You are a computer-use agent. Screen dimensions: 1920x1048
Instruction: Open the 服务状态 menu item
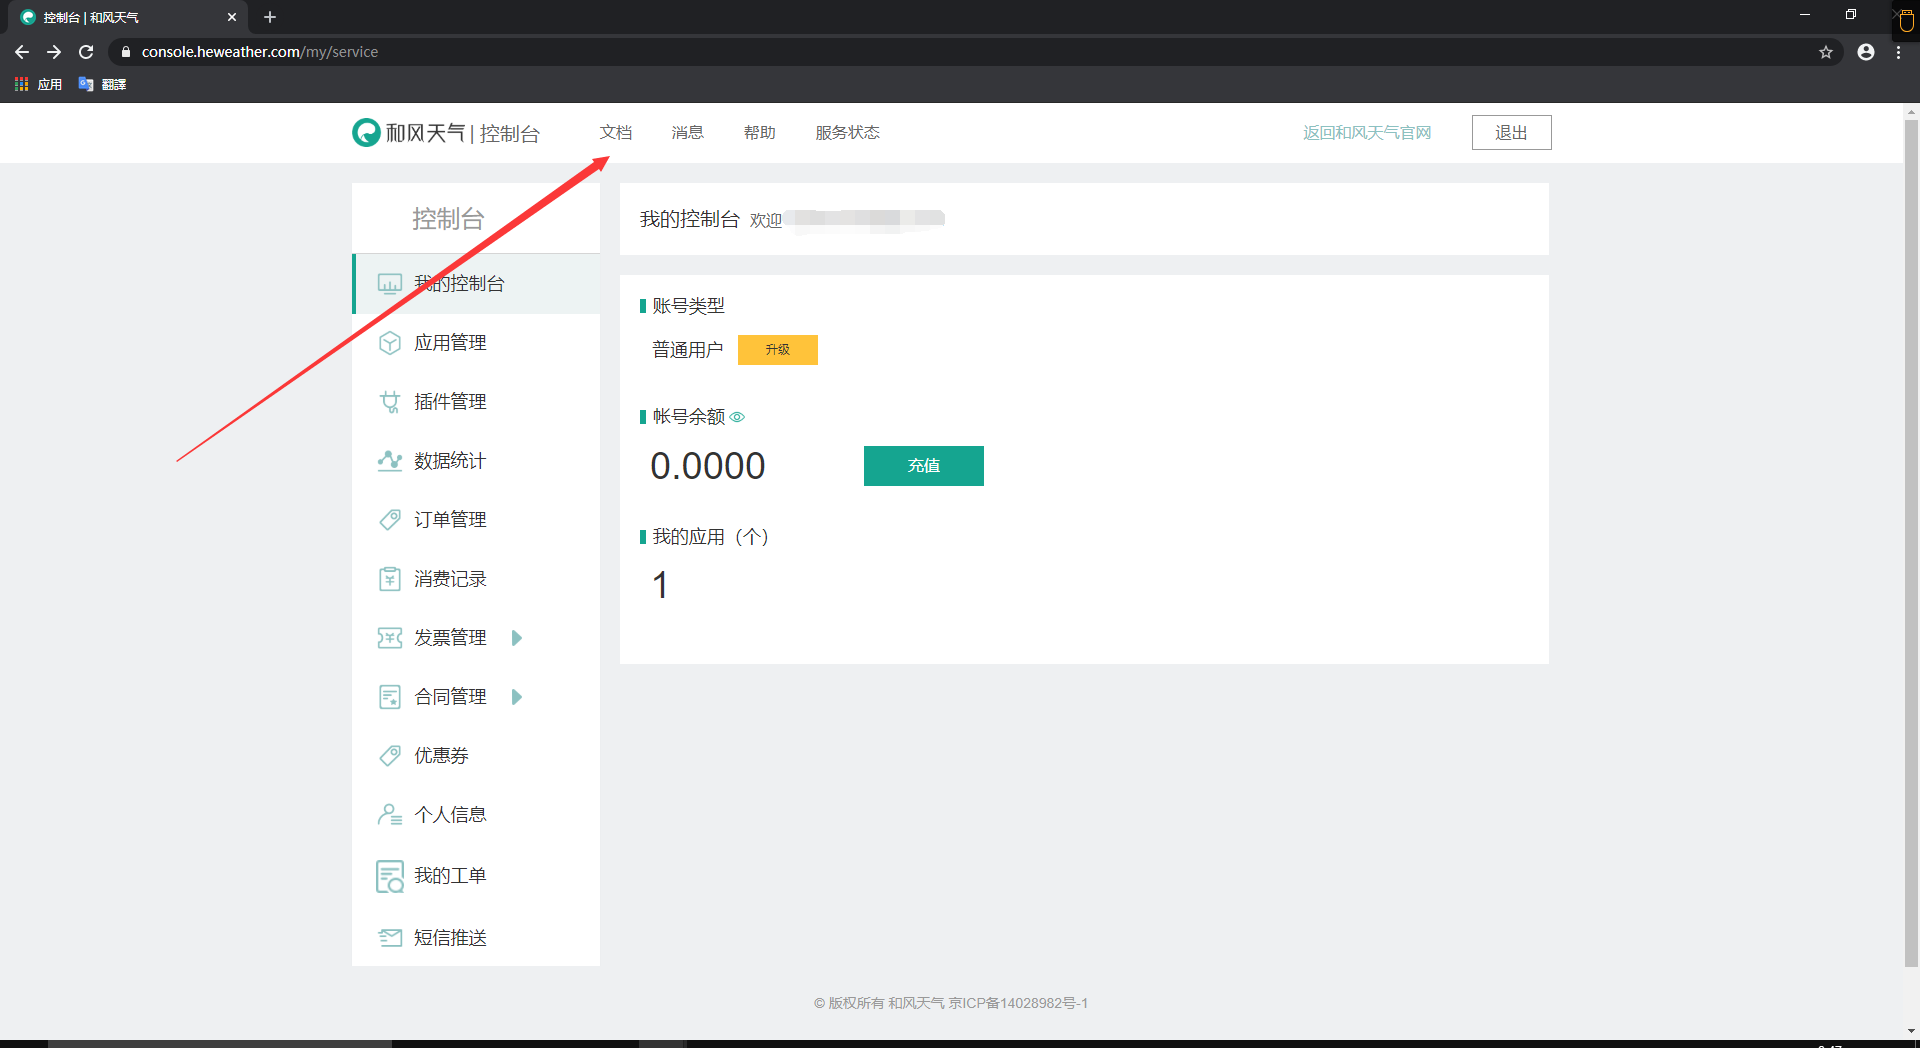(x=848, y=133)
